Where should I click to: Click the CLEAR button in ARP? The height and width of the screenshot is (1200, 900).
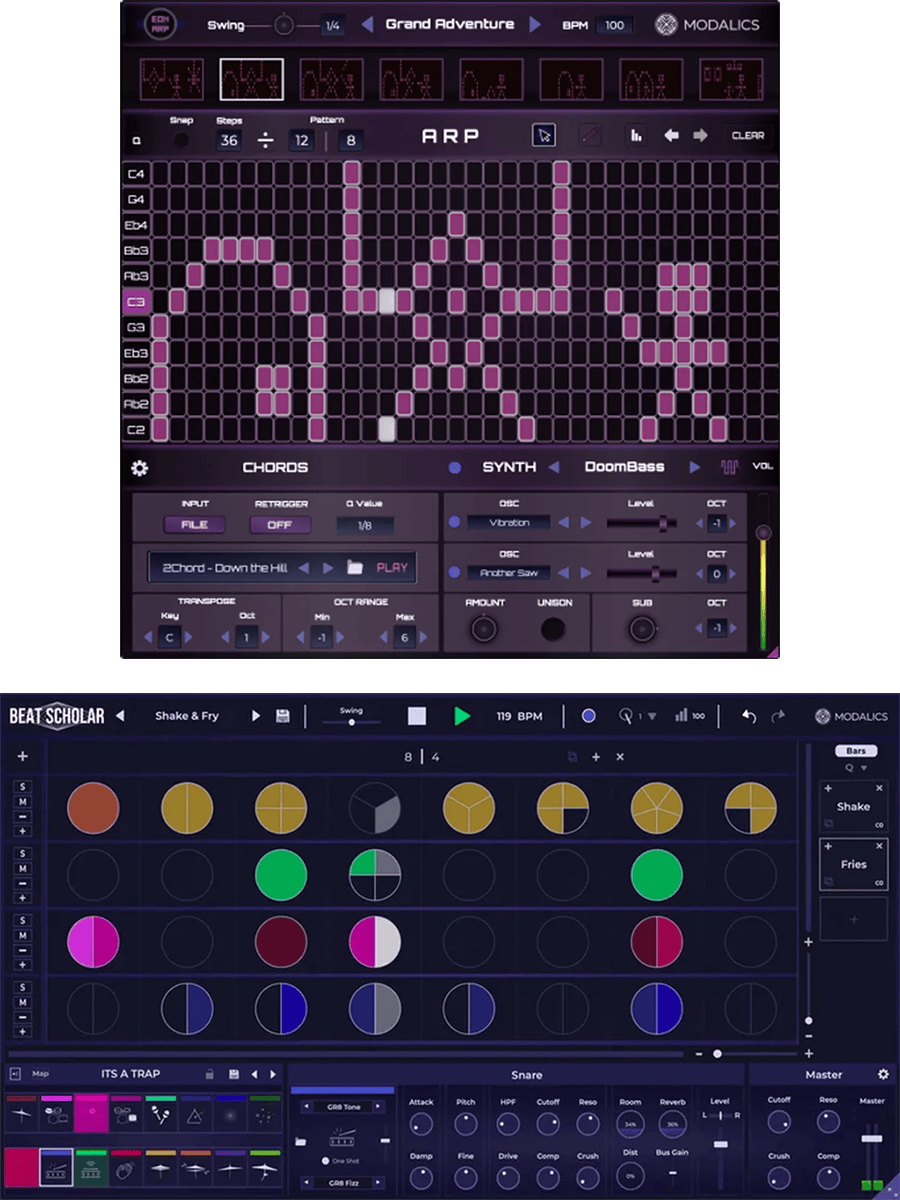[x=748, y=136]
